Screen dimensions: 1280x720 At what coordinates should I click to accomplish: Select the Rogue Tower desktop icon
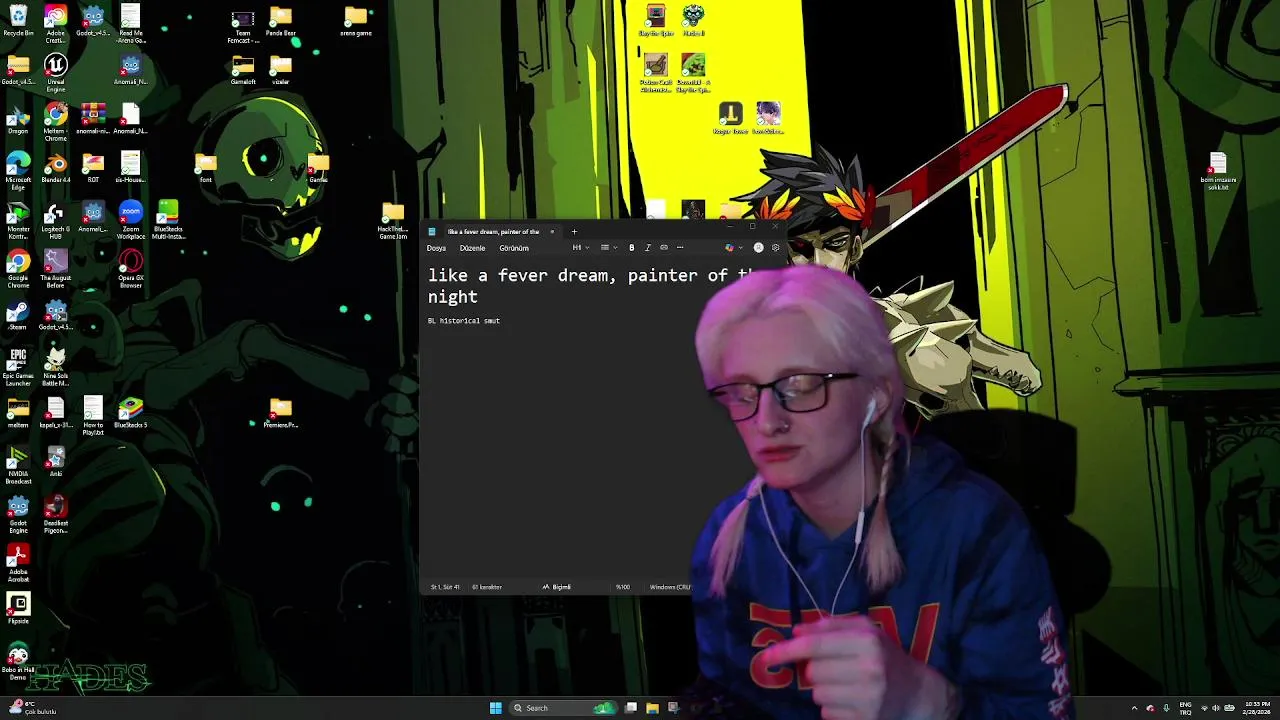730,118
